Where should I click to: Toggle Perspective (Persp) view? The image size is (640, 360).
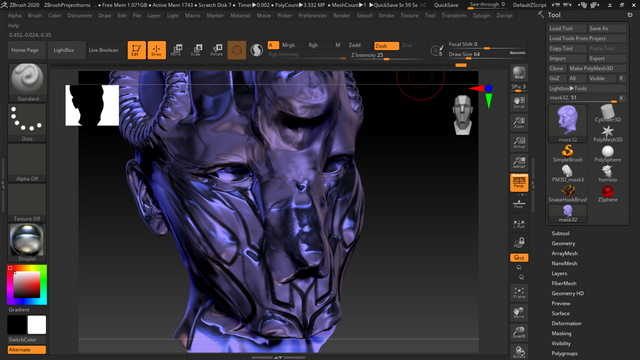tap(519, 182)
